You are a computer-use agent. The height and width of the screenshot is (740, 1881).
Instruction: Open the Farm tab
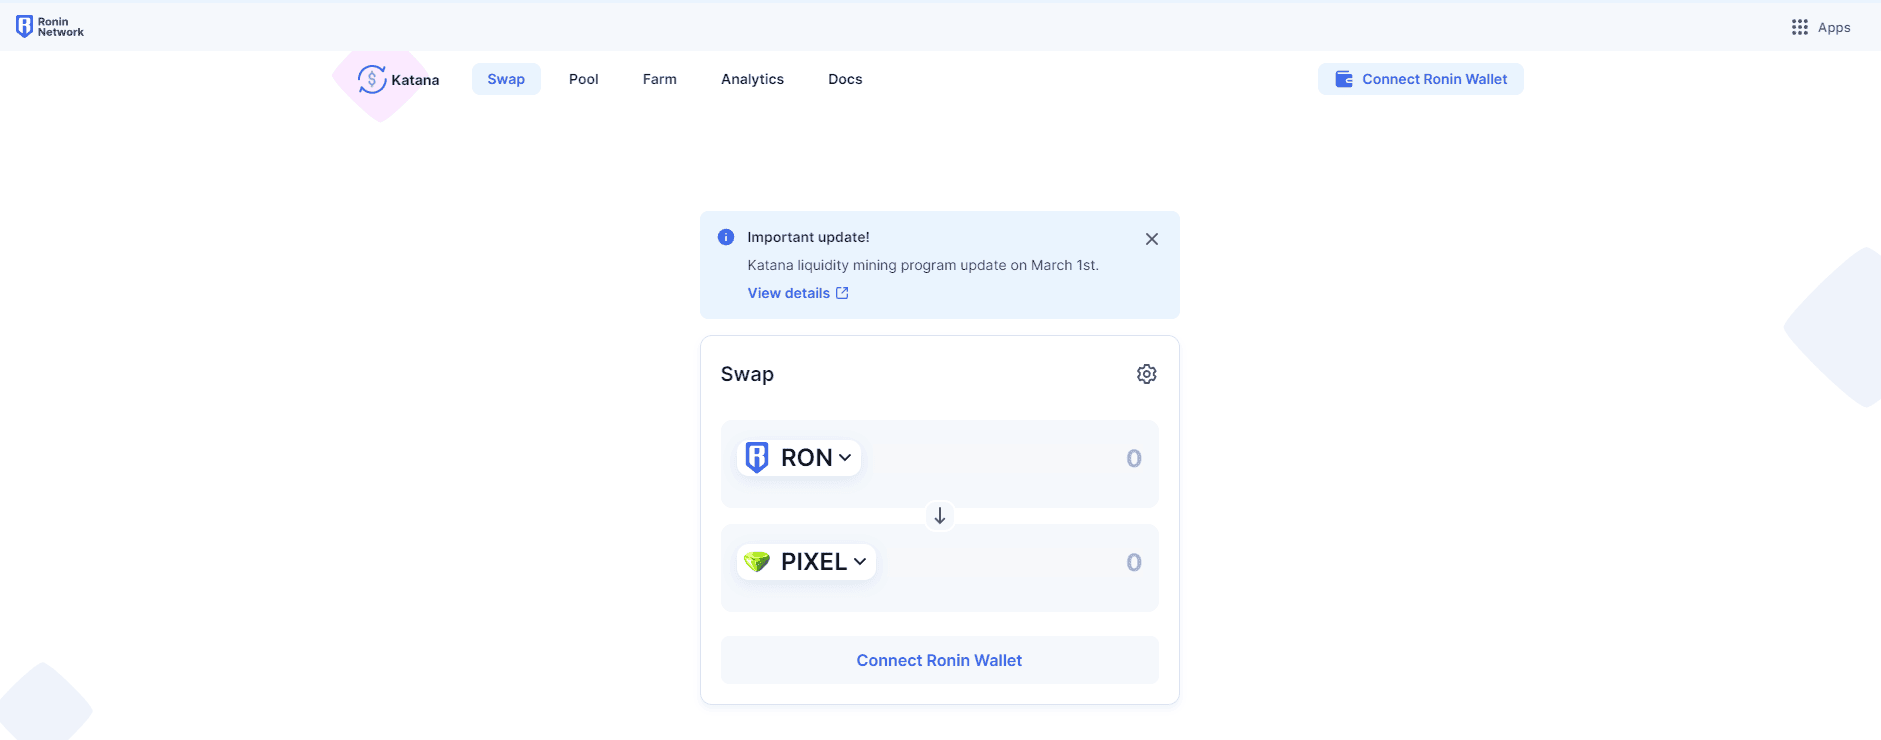click(x=659, y=79)
